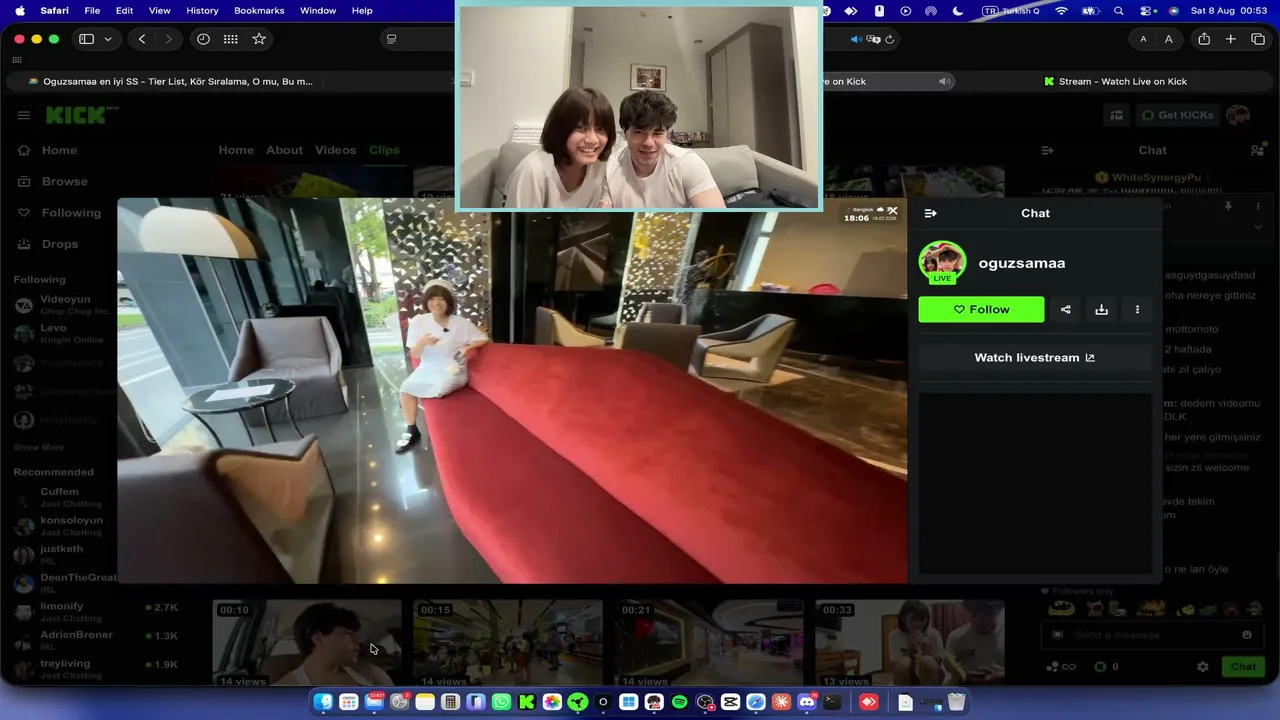Viewport: 1280px width, 720px height.
Task: Open the Safari File menu
Action: 92,11
